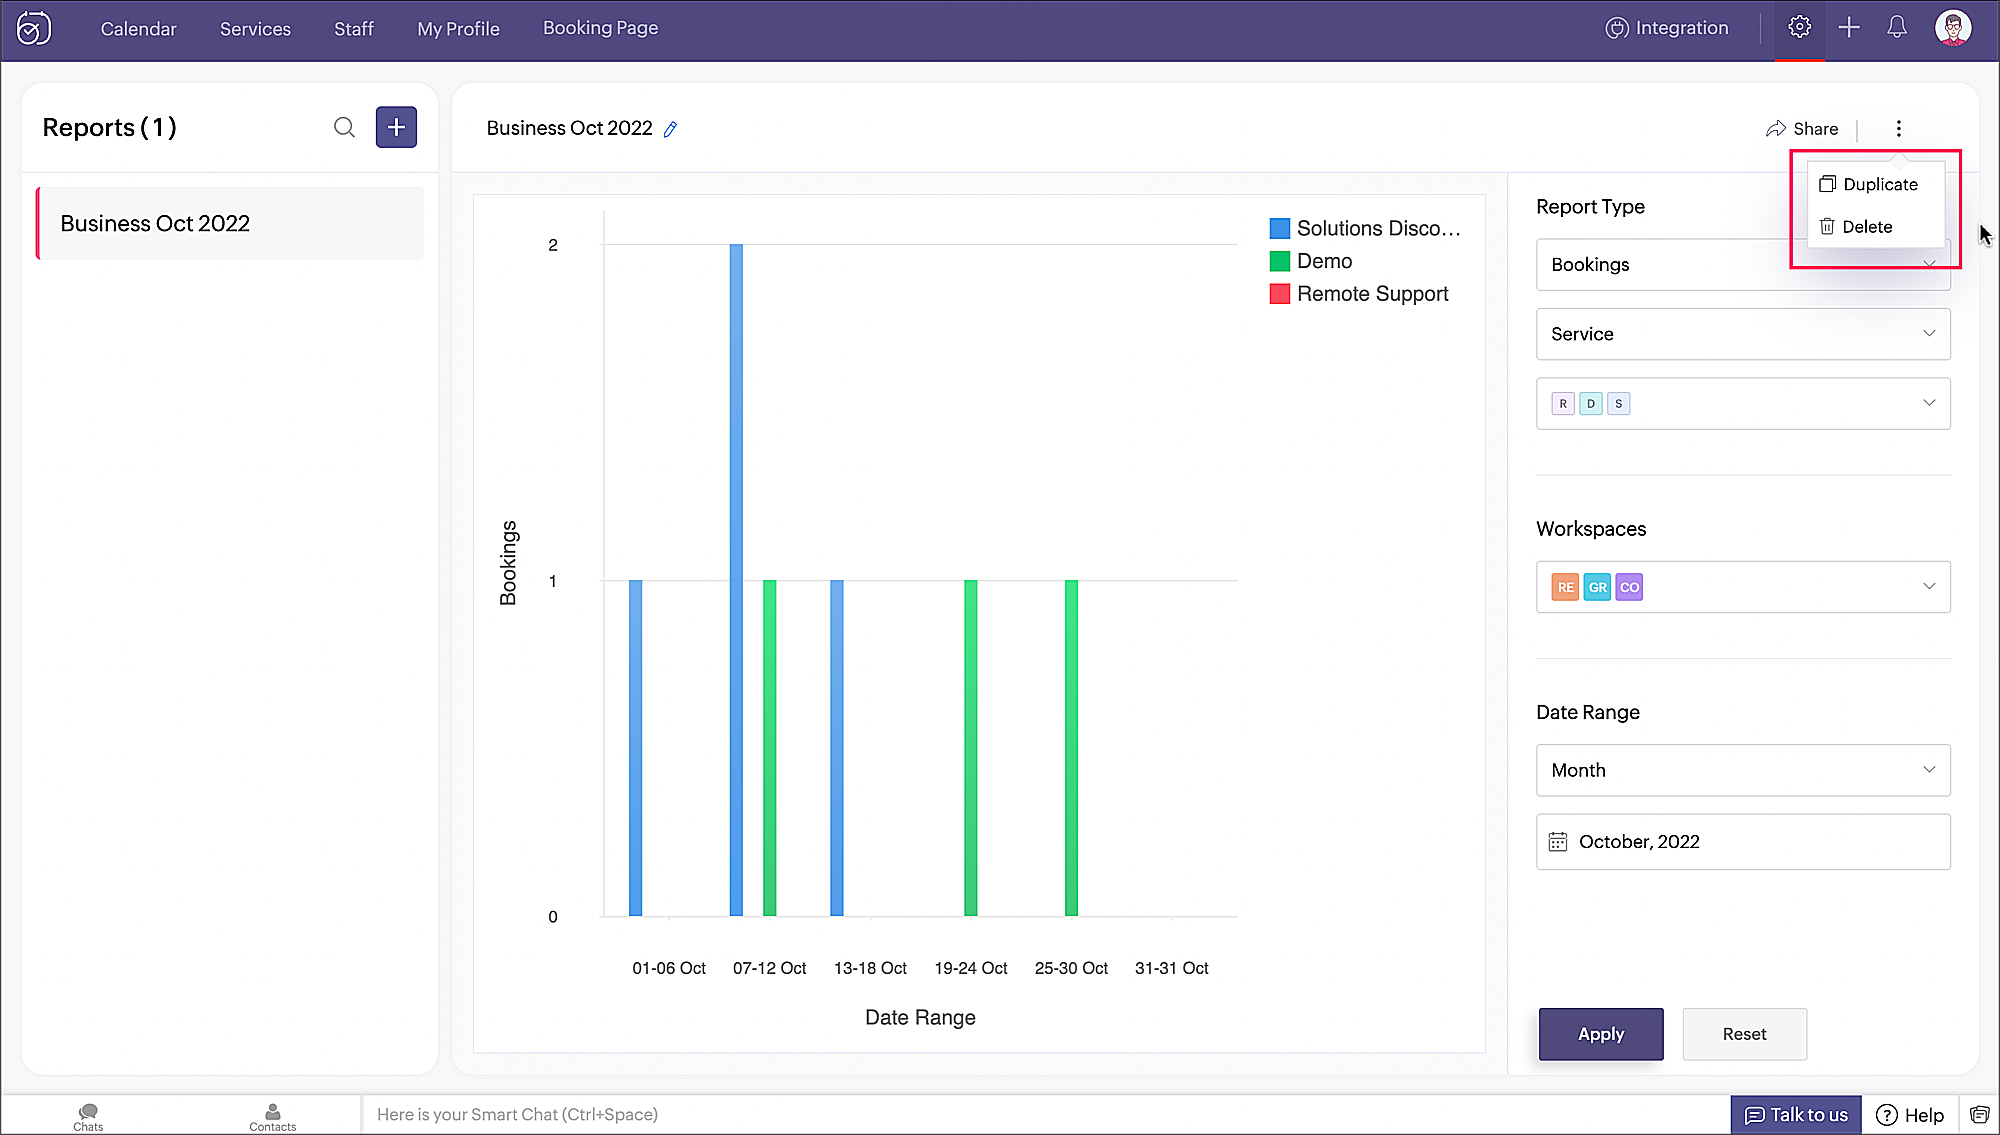Open the Month date range dropdown

(1743, 770)
